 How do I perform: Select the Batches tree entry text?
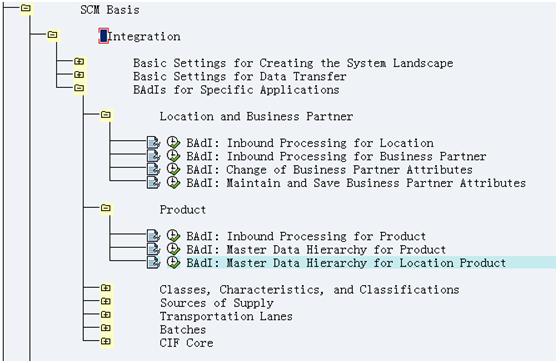[x=183, y=329]
